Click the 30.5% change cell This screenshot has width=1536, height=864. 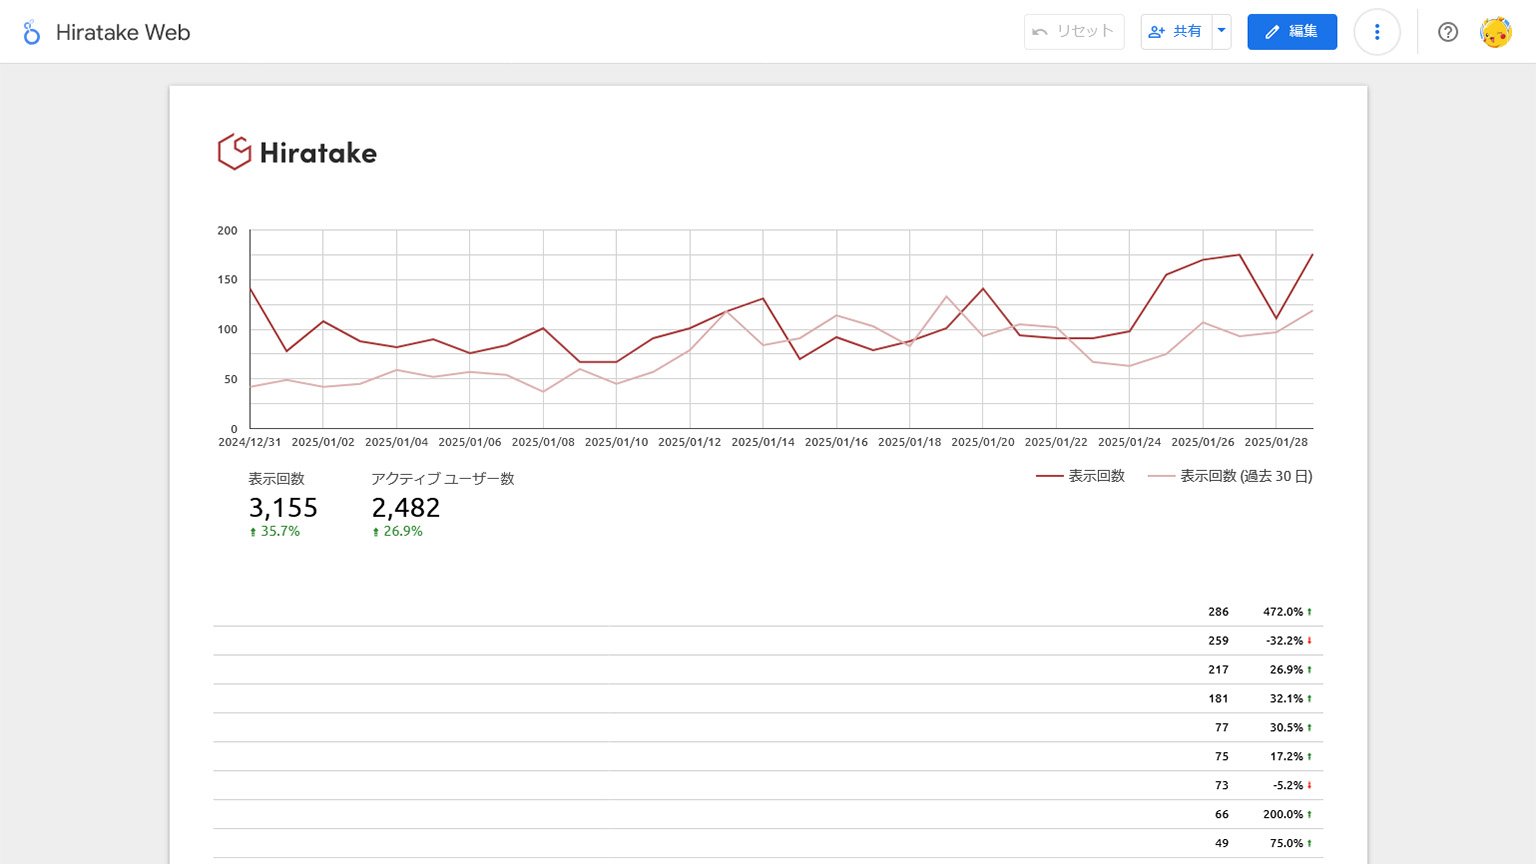(1291, 728)
